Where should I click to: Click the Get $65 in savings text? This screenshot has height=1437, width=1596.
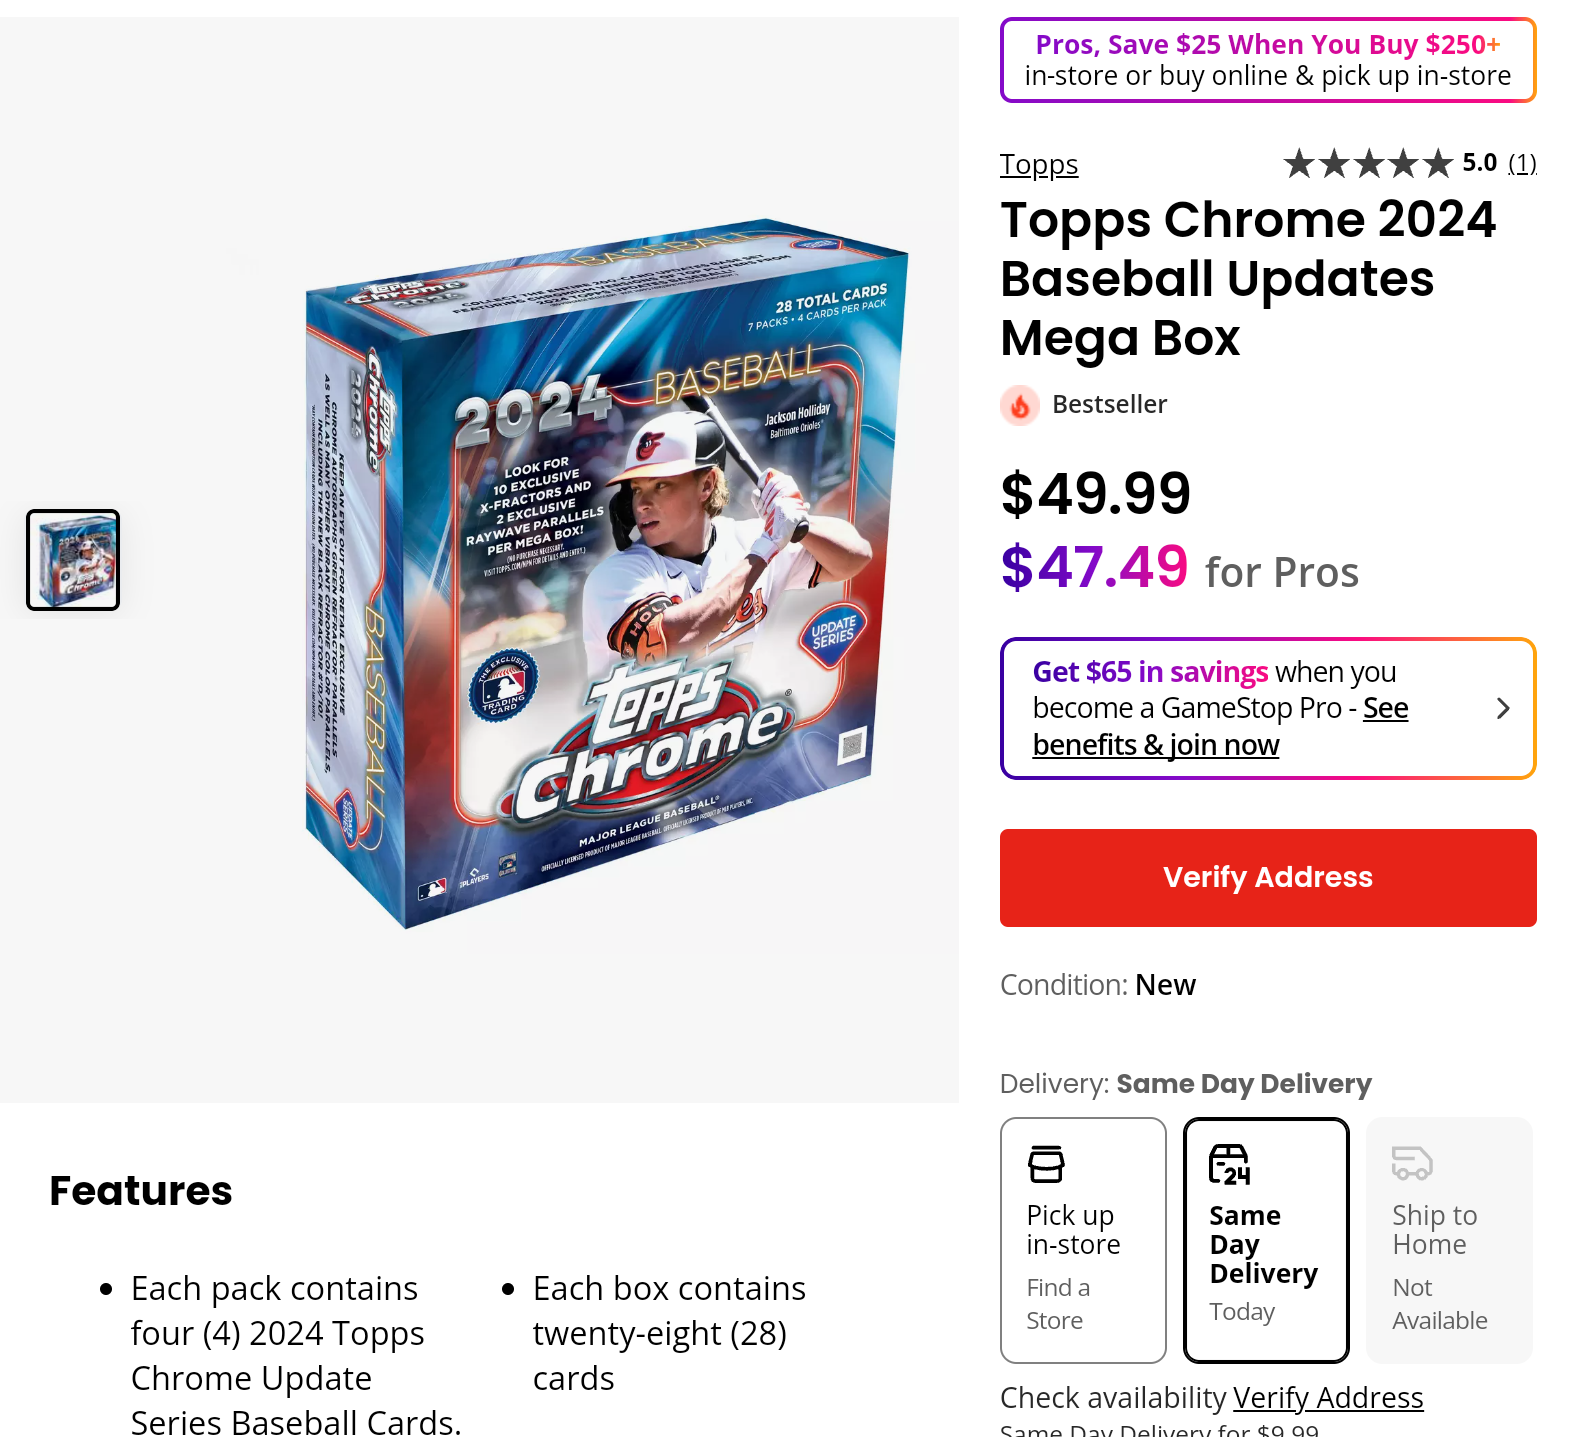point(1150,672)
